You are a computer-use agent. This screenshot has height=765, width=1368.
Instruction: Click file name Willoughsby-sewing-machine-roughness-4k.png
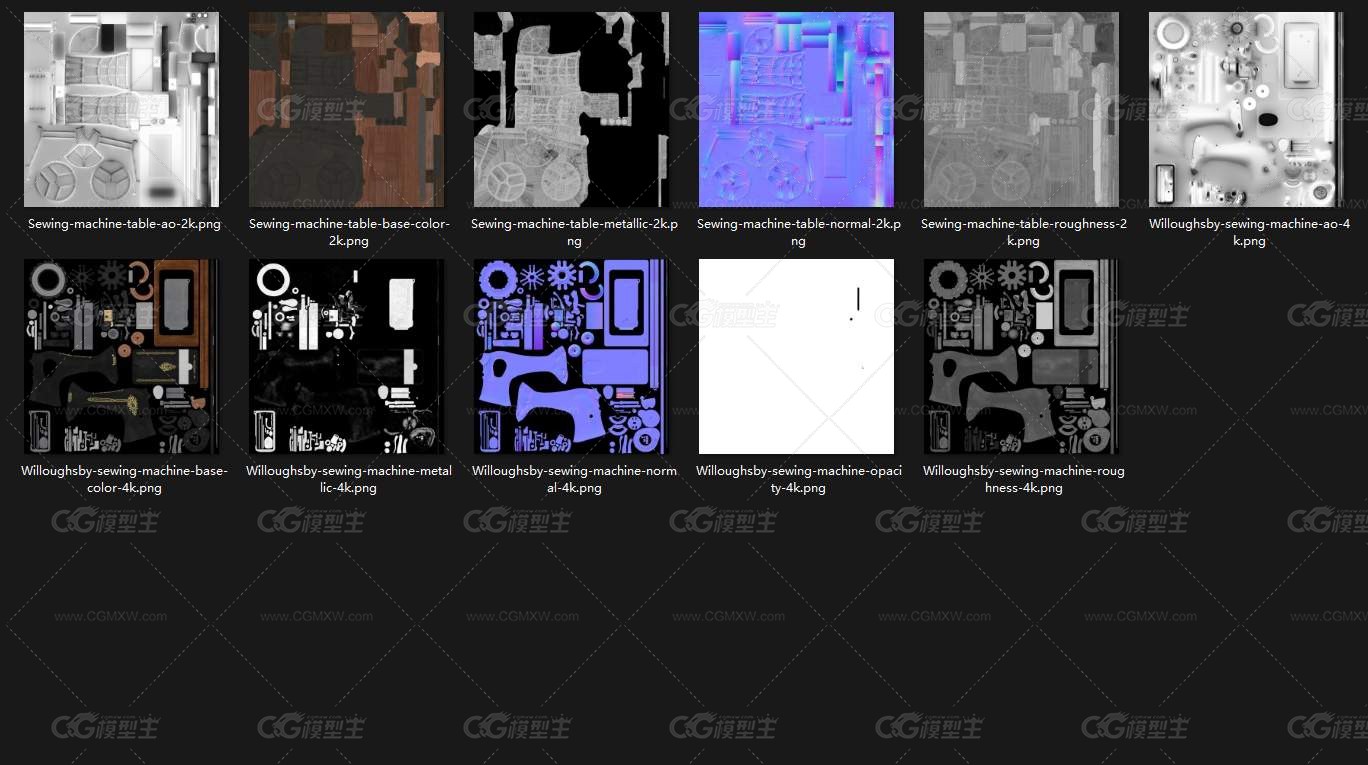point(1024,480)
